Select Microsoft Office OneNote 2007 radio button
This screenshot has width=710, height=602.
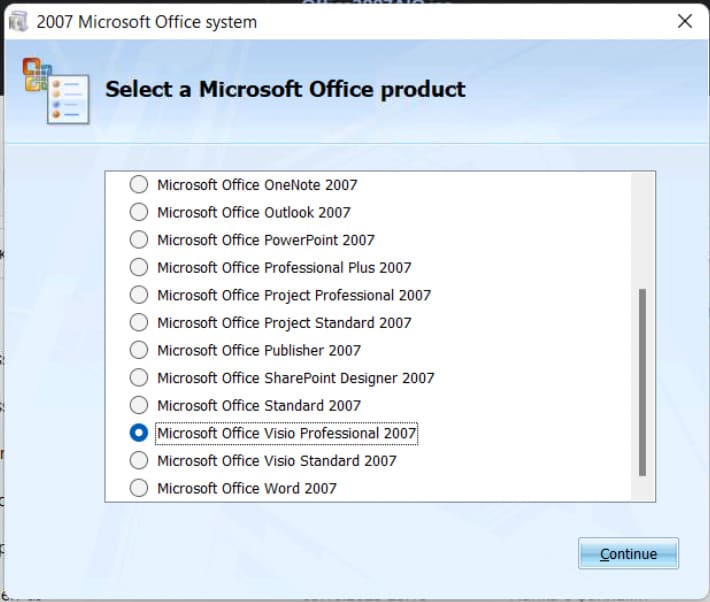[x=139, y=185]
